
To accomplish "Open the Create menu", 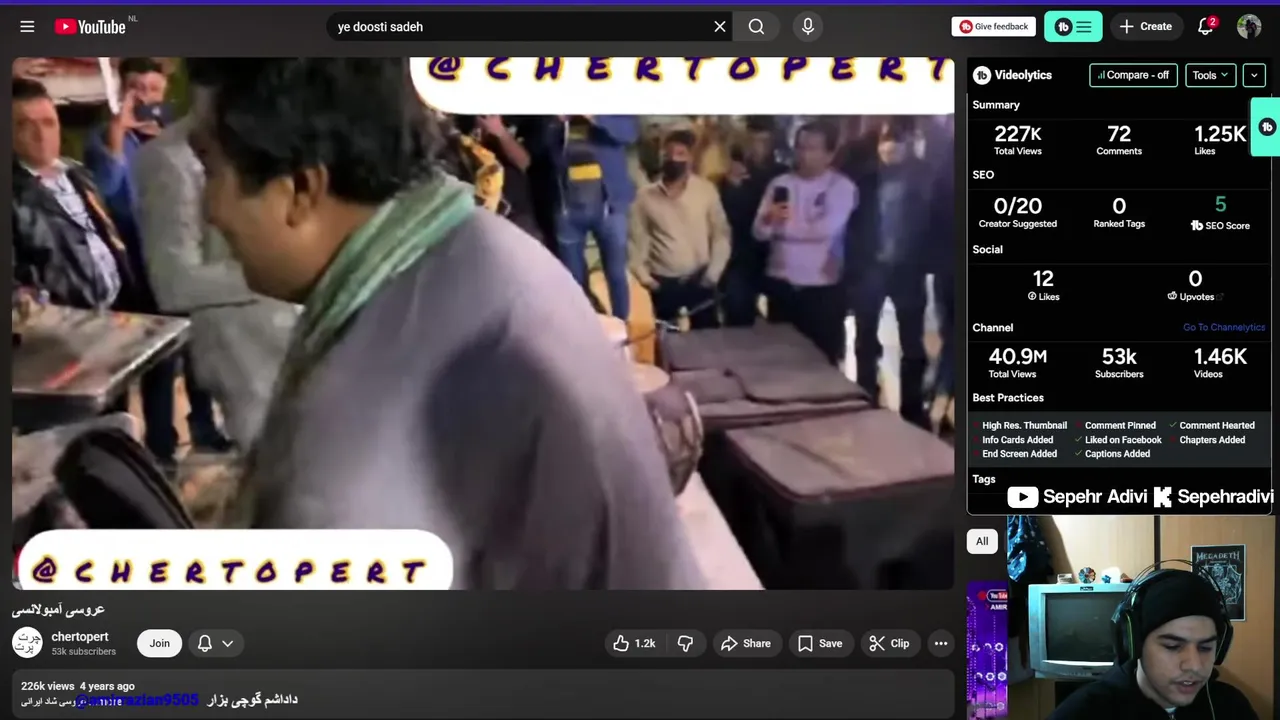I will coord(1146,27).
